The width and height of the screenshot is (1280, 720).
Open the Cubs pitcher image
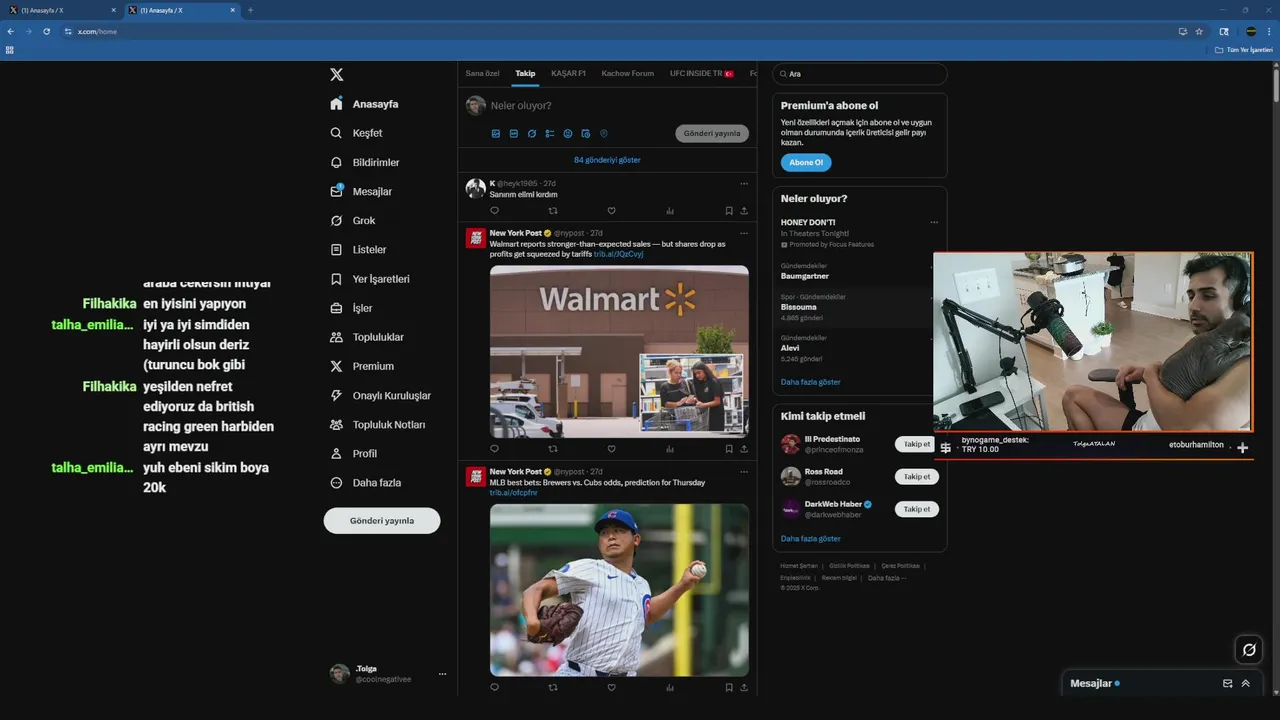coord(619,589)
